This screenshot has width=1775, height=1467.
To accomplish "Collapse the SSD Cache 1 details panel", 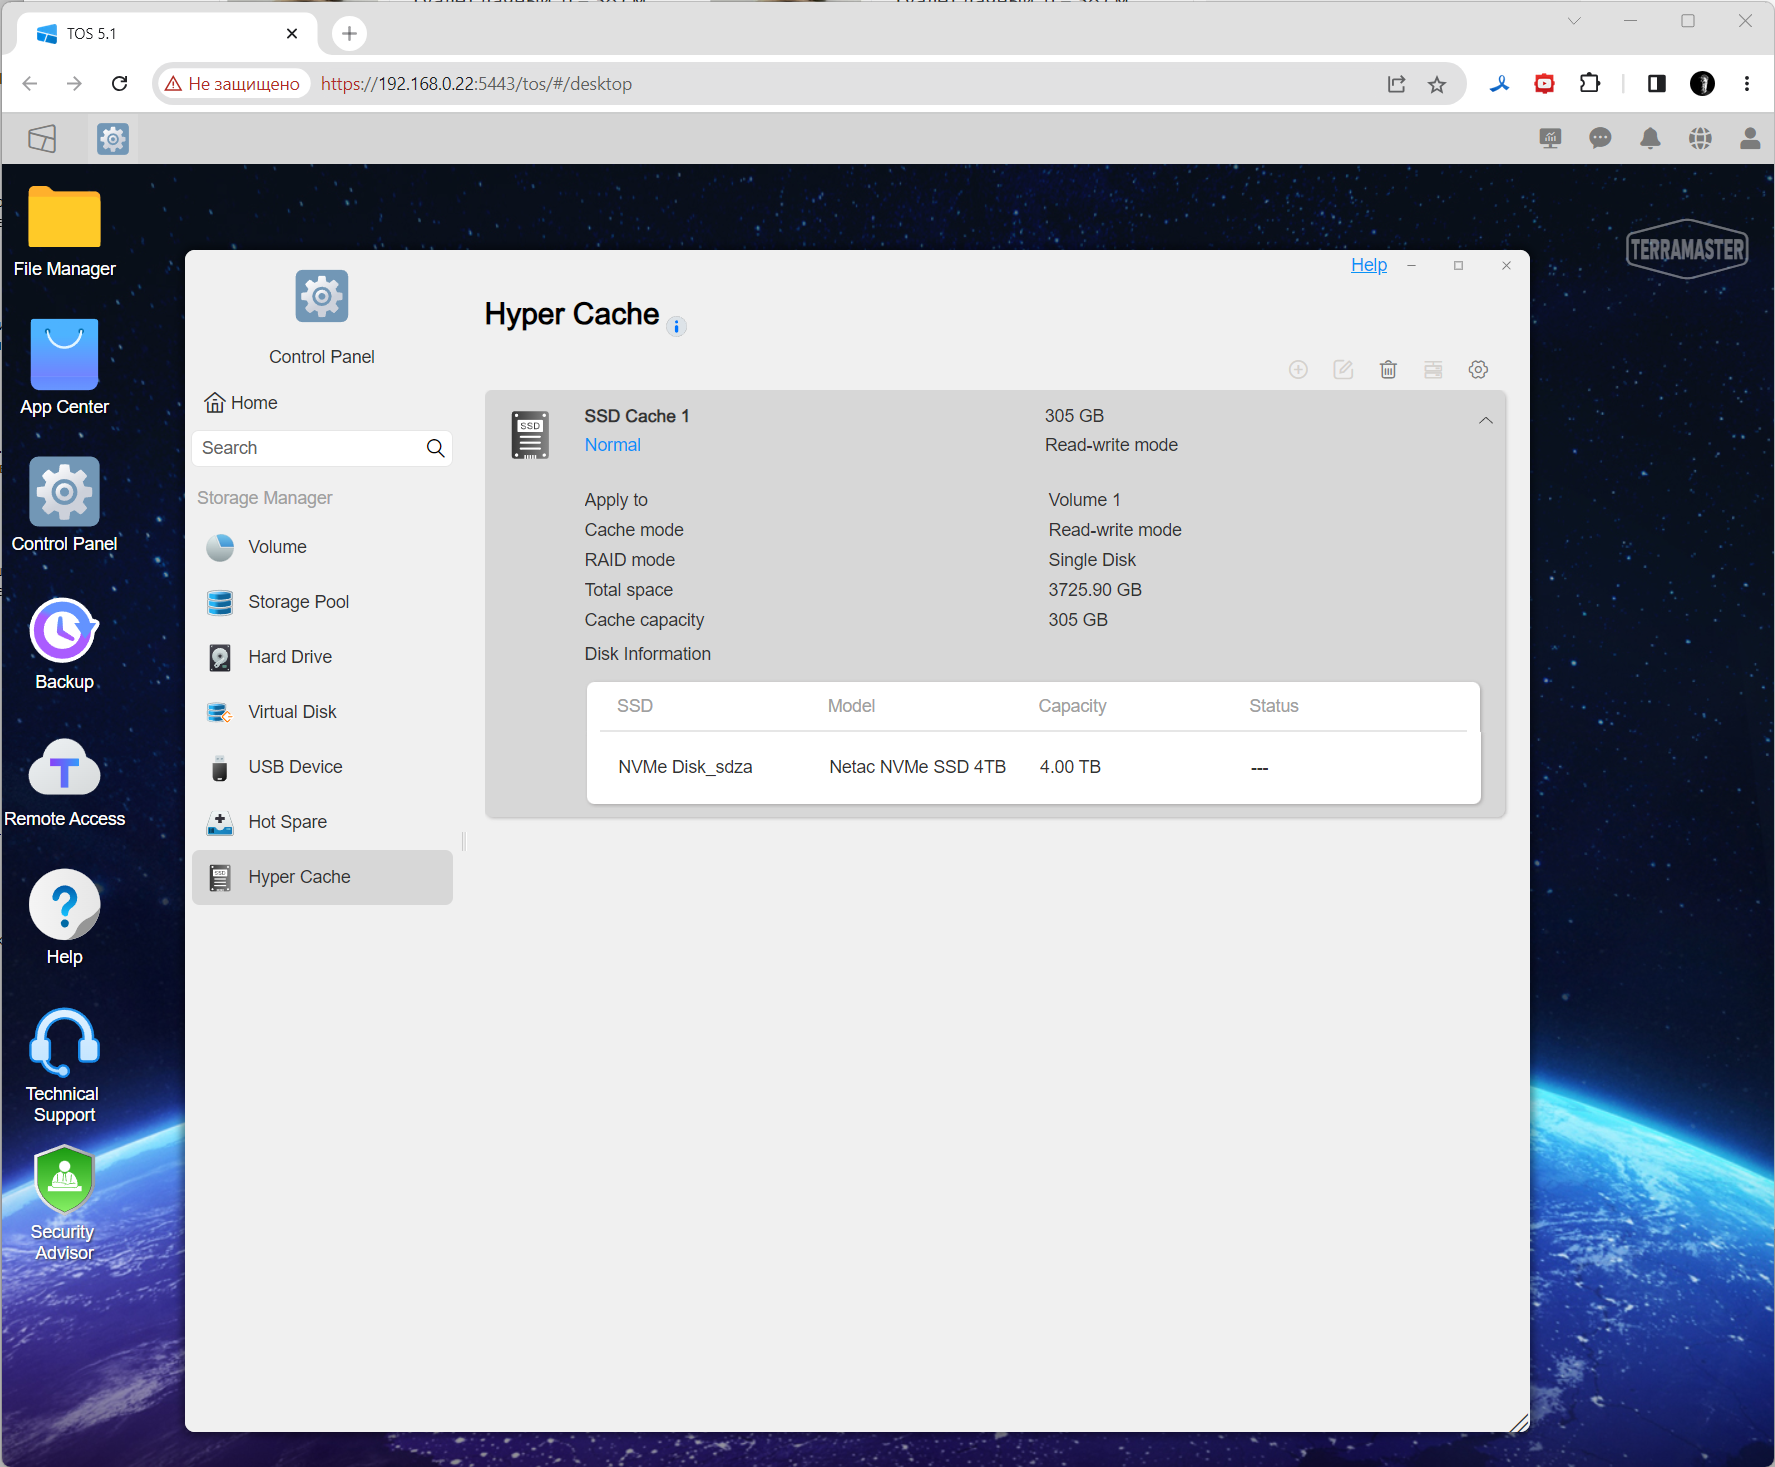I will click(x=1486, y=421).
